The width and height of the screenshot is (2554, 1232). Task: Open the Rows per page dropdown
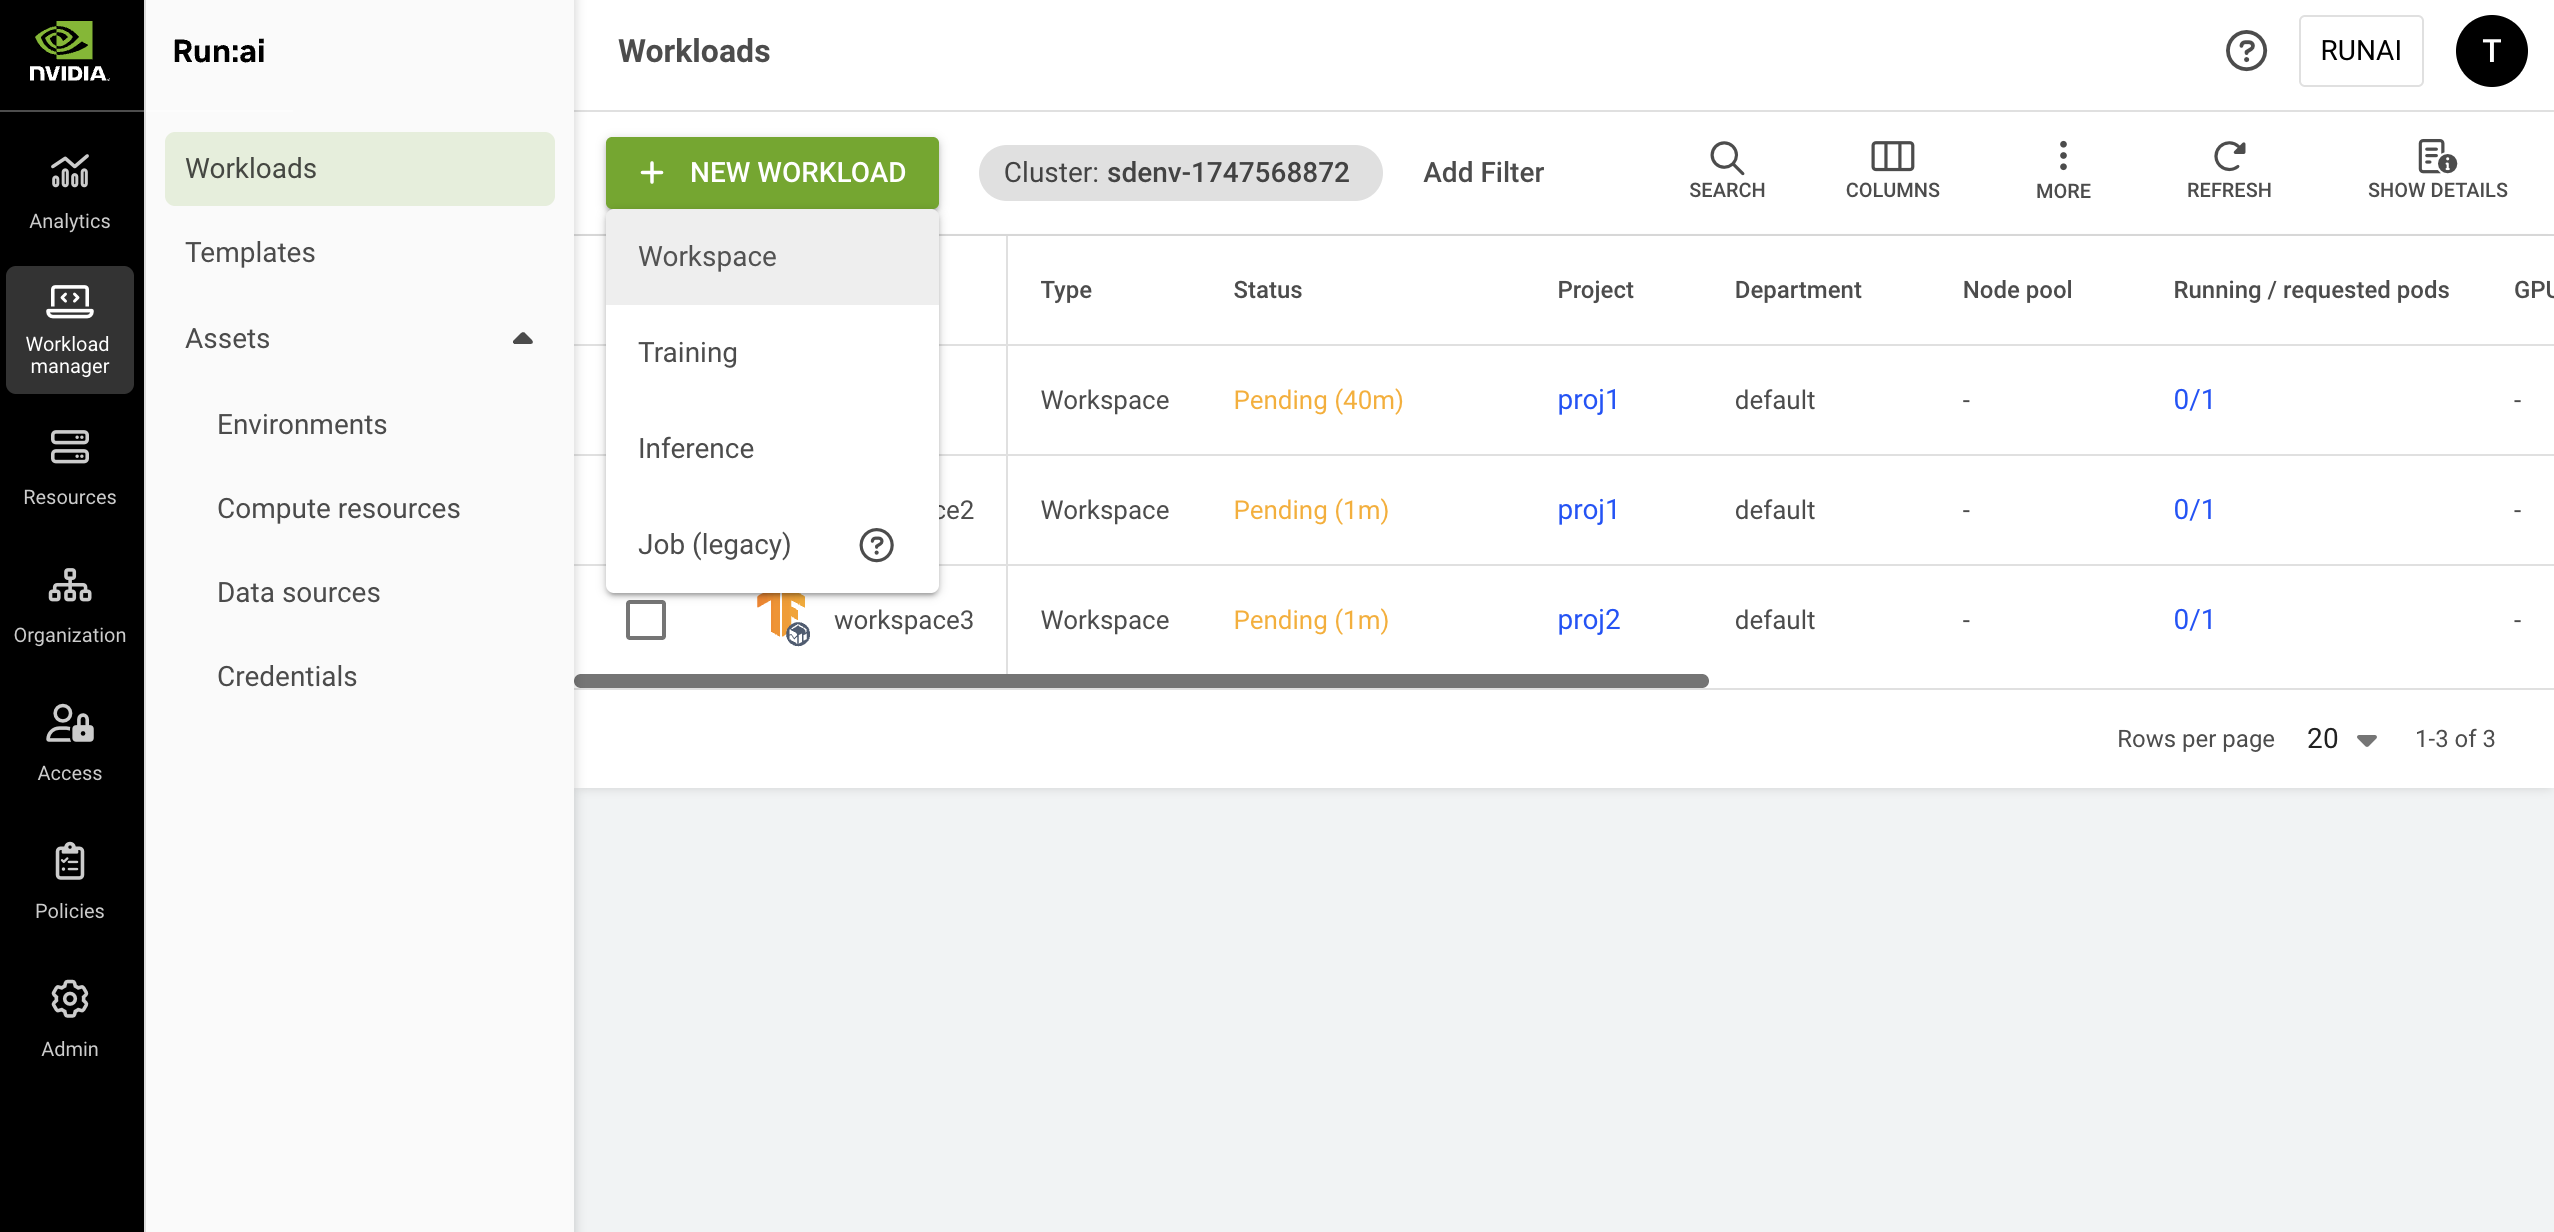2341,739
